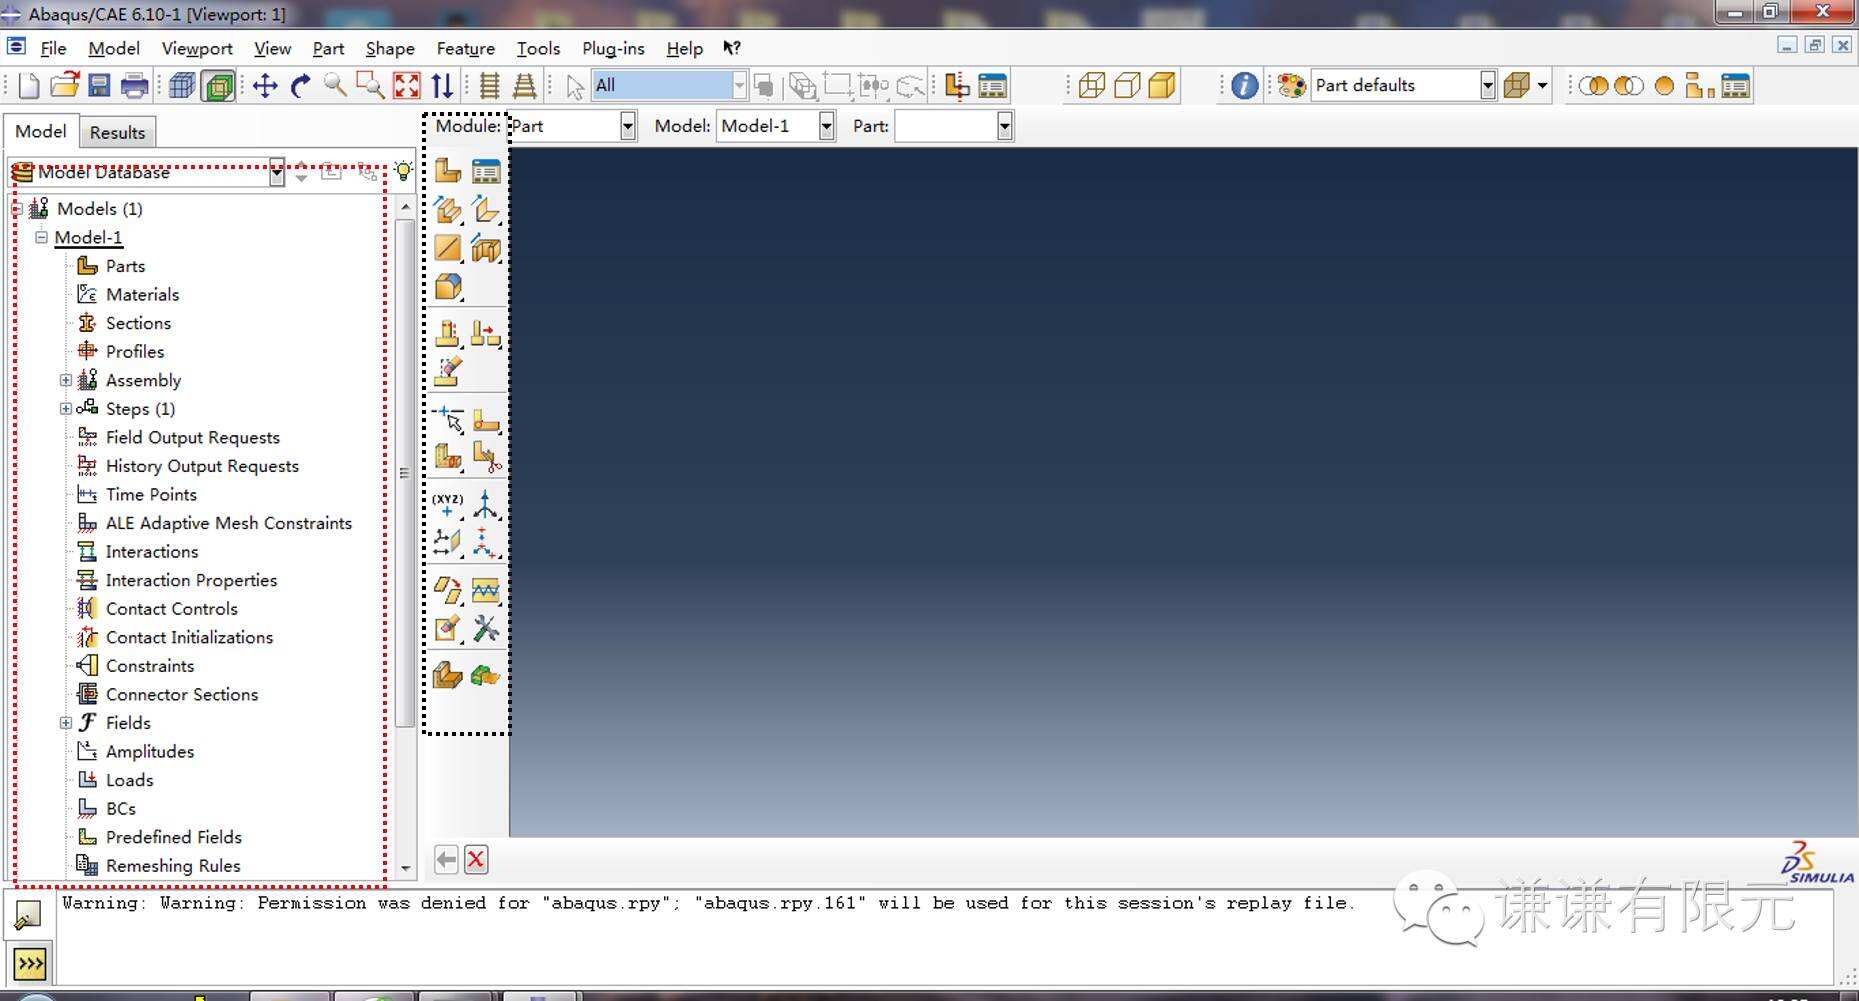Open the selection filter All dropdown

739,86
